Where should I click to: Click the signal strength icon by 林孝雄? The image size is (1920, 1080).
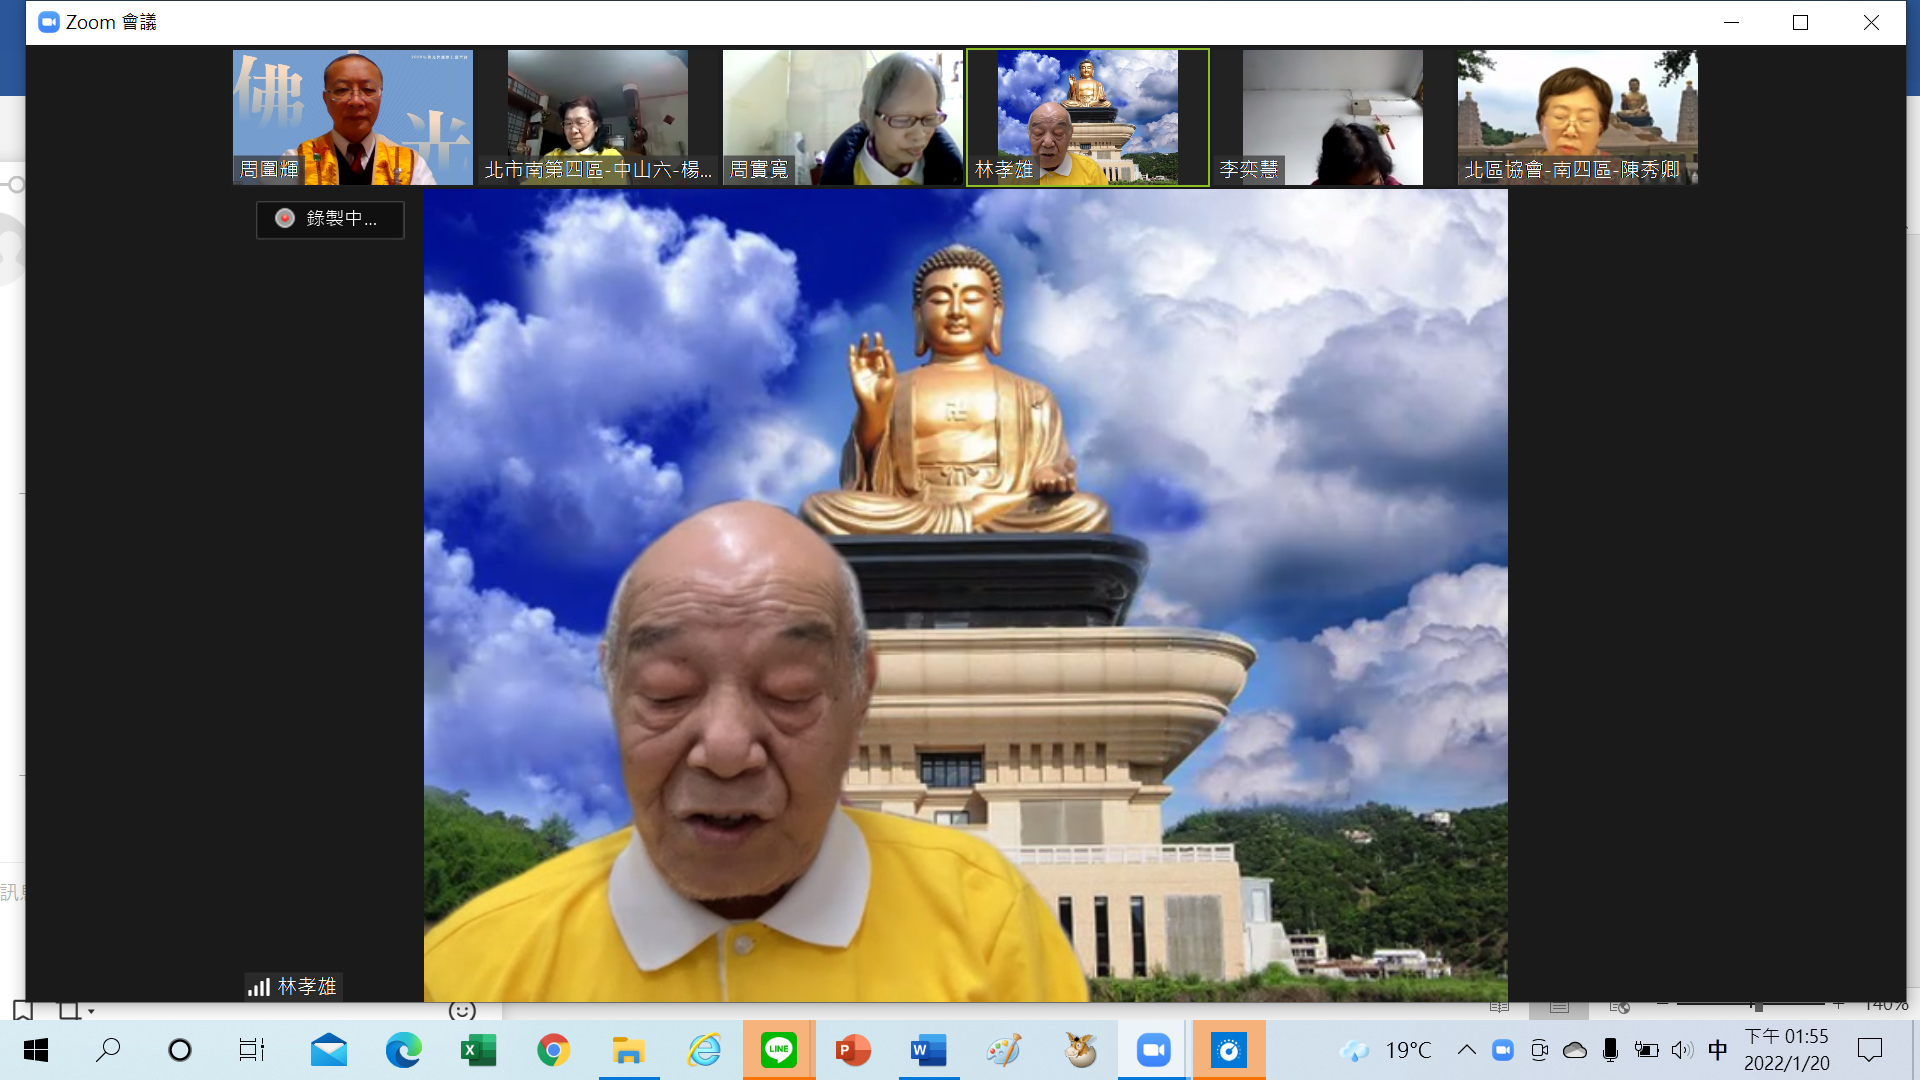(x=259, y=987)
